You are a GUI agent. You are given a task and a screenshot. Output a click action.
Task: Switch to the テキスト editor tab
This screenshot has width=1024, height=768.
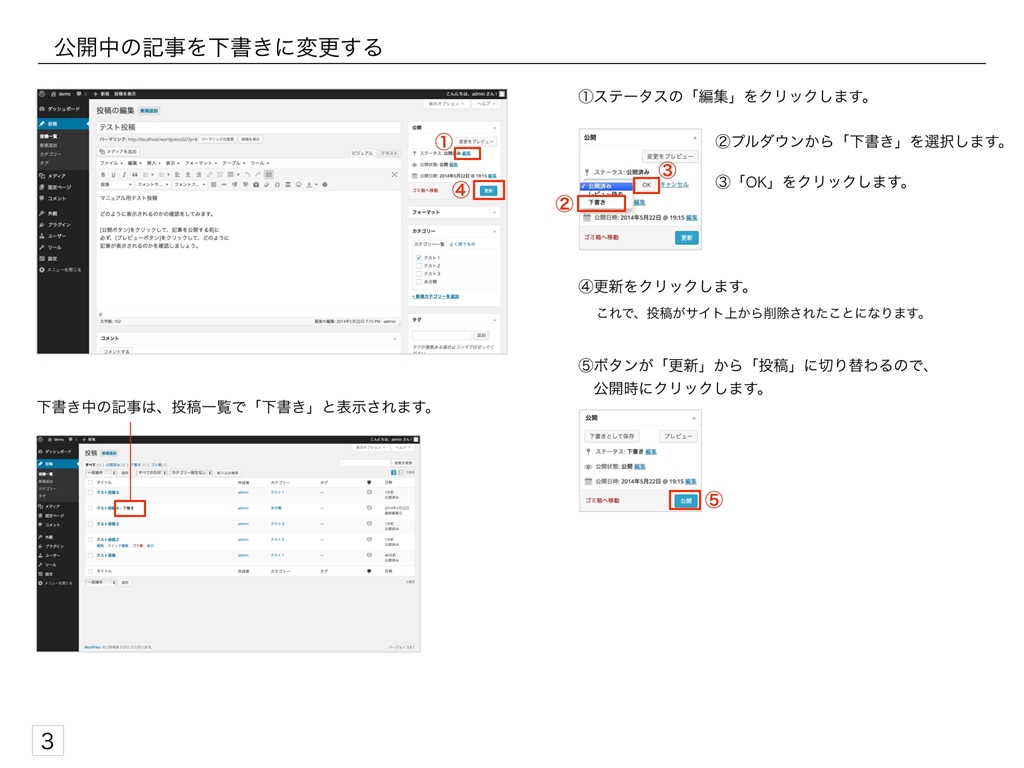[389, 153]
